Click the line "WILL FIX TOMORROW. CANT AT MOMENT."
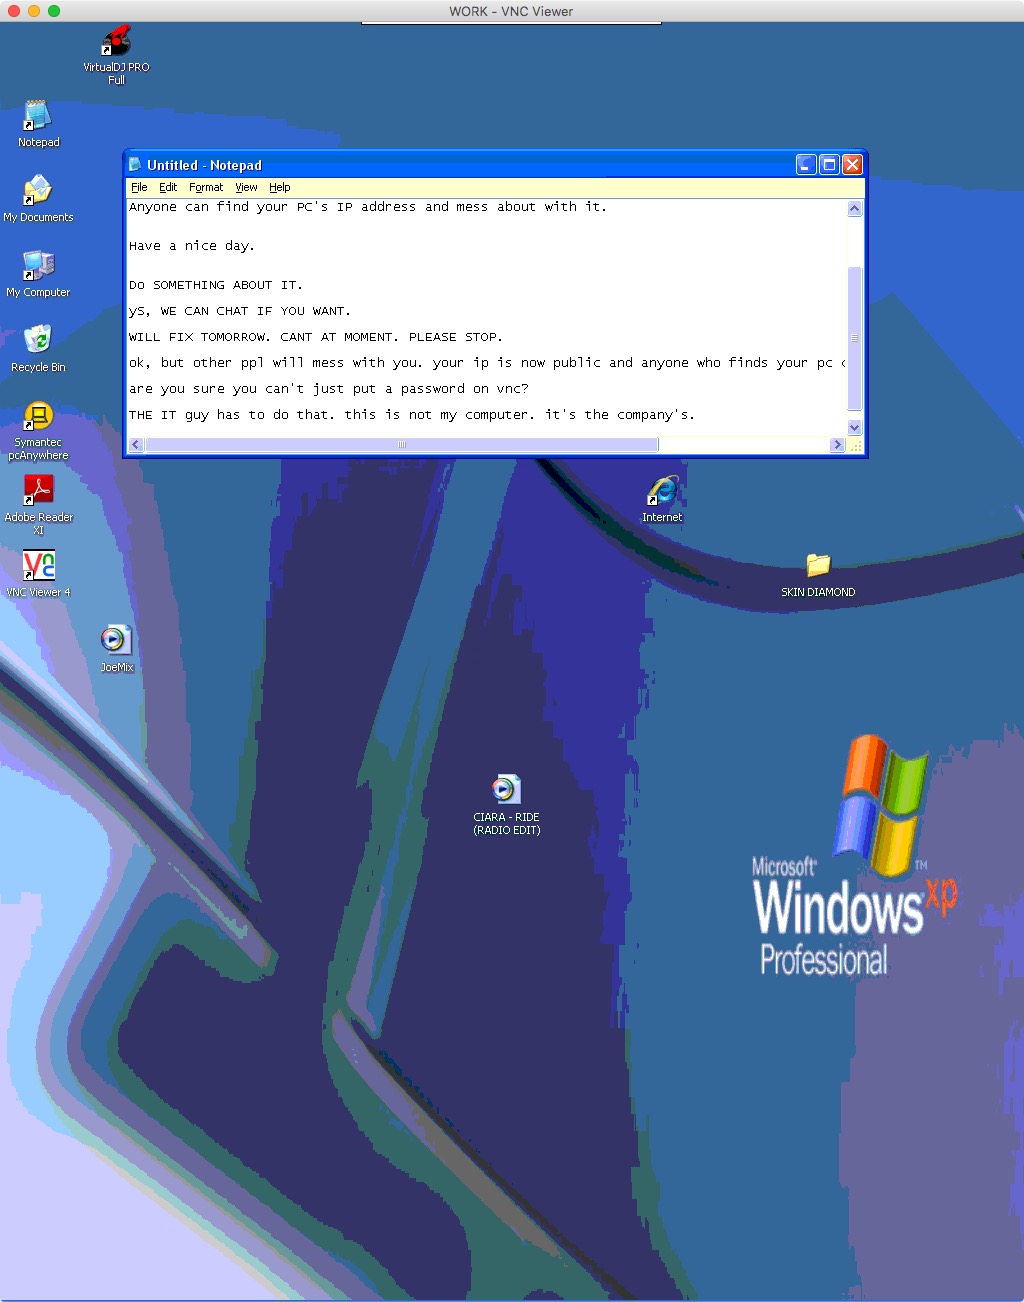Viewport: 1024px width, 1302px height. [x=264, y=337]
